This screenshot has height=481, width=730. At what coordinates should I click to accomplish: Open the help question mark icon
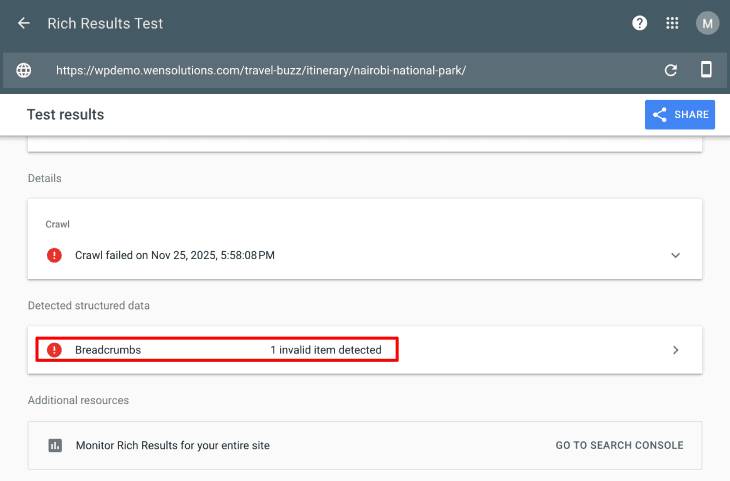tap(639, 23)
